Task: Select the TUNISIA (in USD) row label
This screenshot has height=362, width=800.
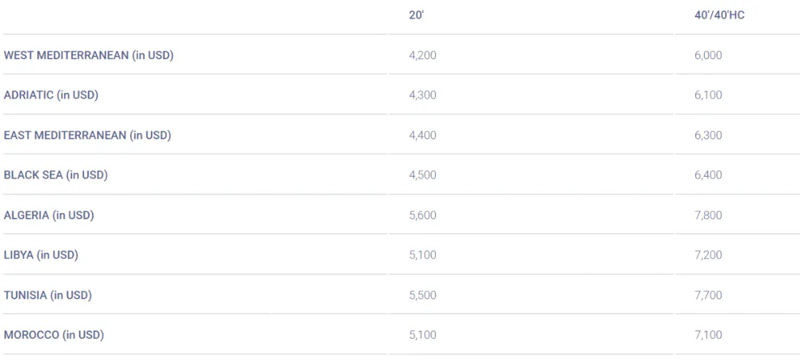Action: [47, 295]
